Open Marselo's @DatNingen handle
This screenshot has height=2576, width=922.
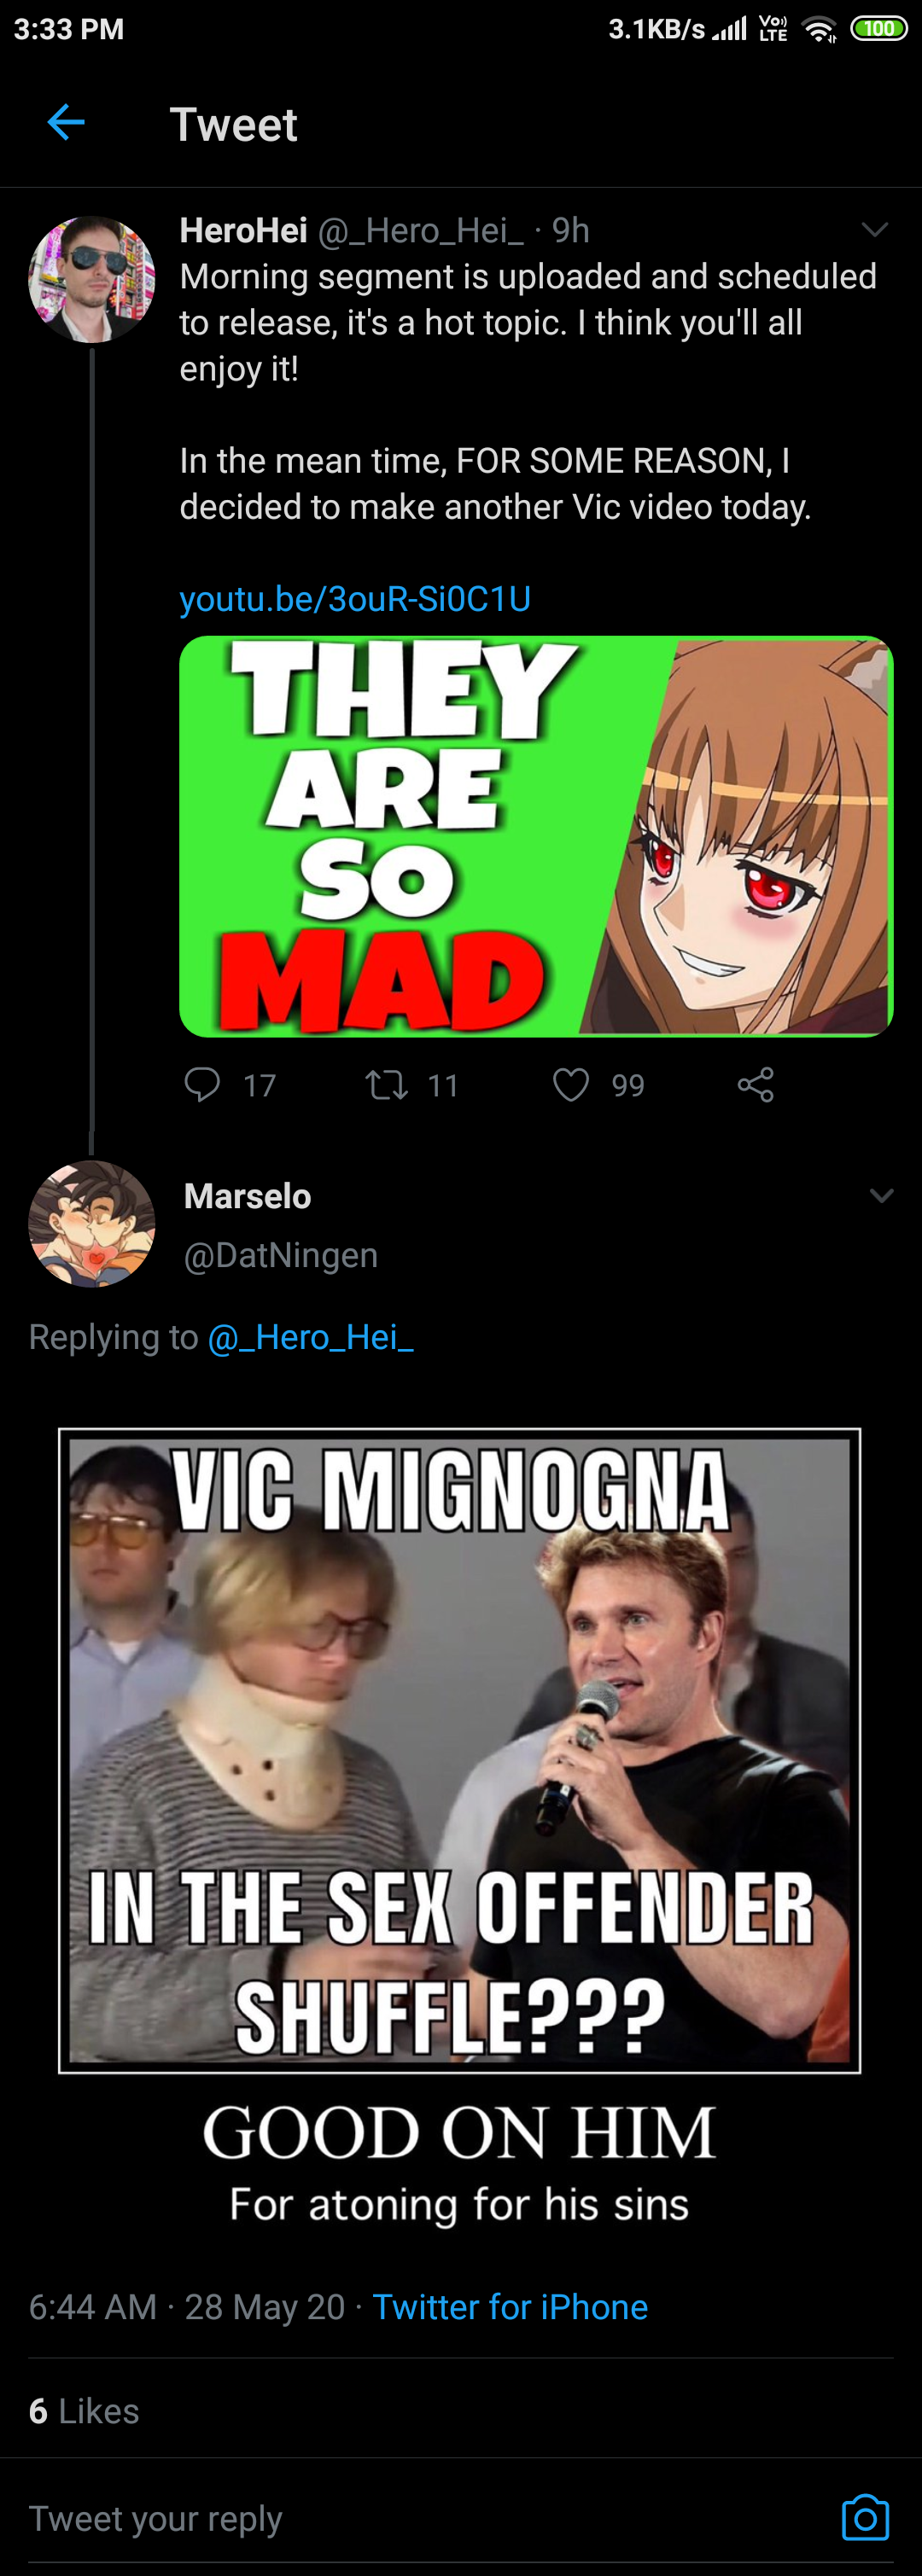point(281,1254)
